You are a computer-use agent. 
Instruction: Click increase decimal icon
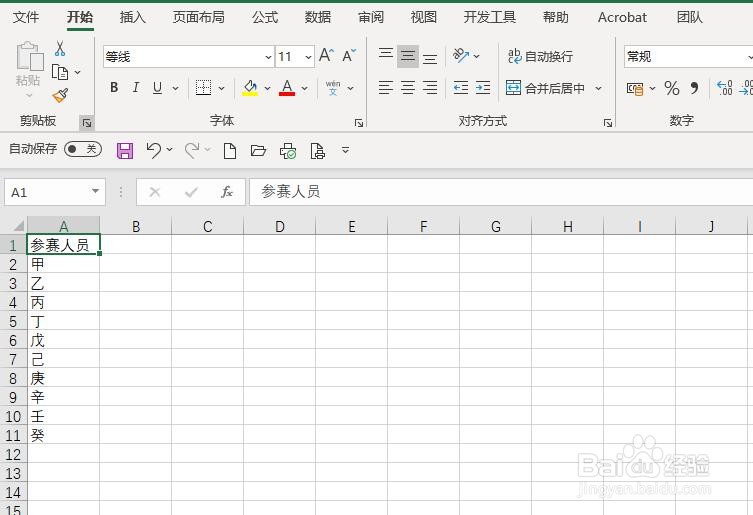point(724,88)
